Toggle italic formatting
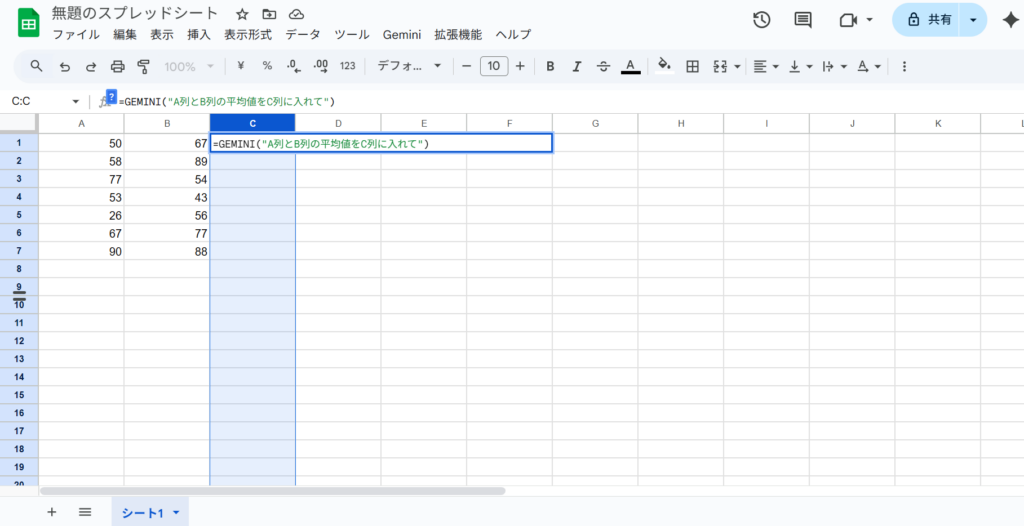This screenshot has height=526, width=1024. [x=576, y=66]
